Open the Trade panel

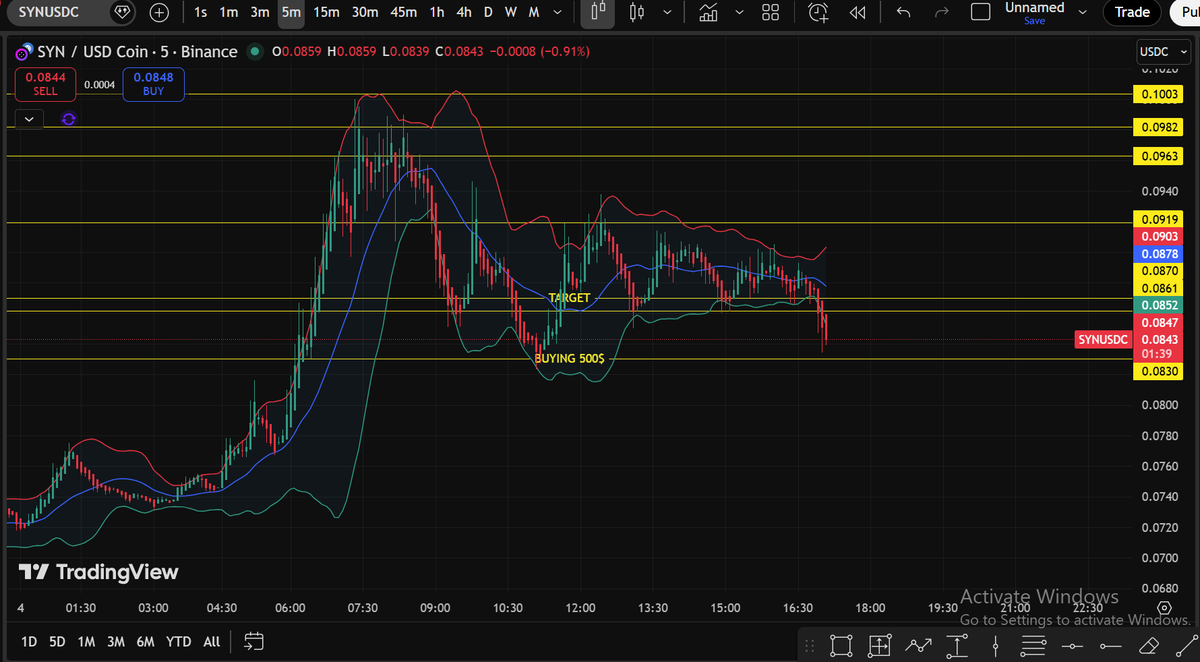(1132, 12)
